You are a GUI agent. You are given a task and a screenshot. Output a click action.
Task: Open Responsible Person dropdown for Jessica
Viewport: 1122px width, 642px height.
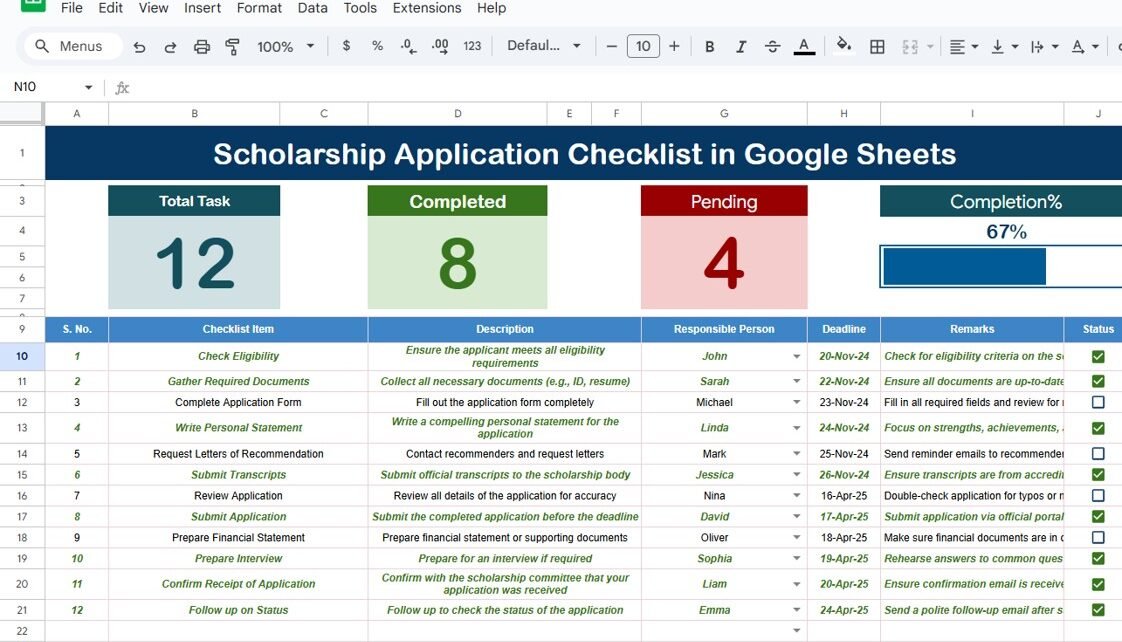(x=796, y=475)
